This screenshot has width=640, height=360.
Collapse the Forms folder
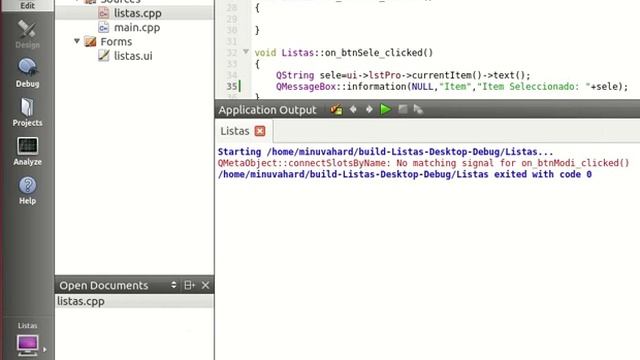77,41
